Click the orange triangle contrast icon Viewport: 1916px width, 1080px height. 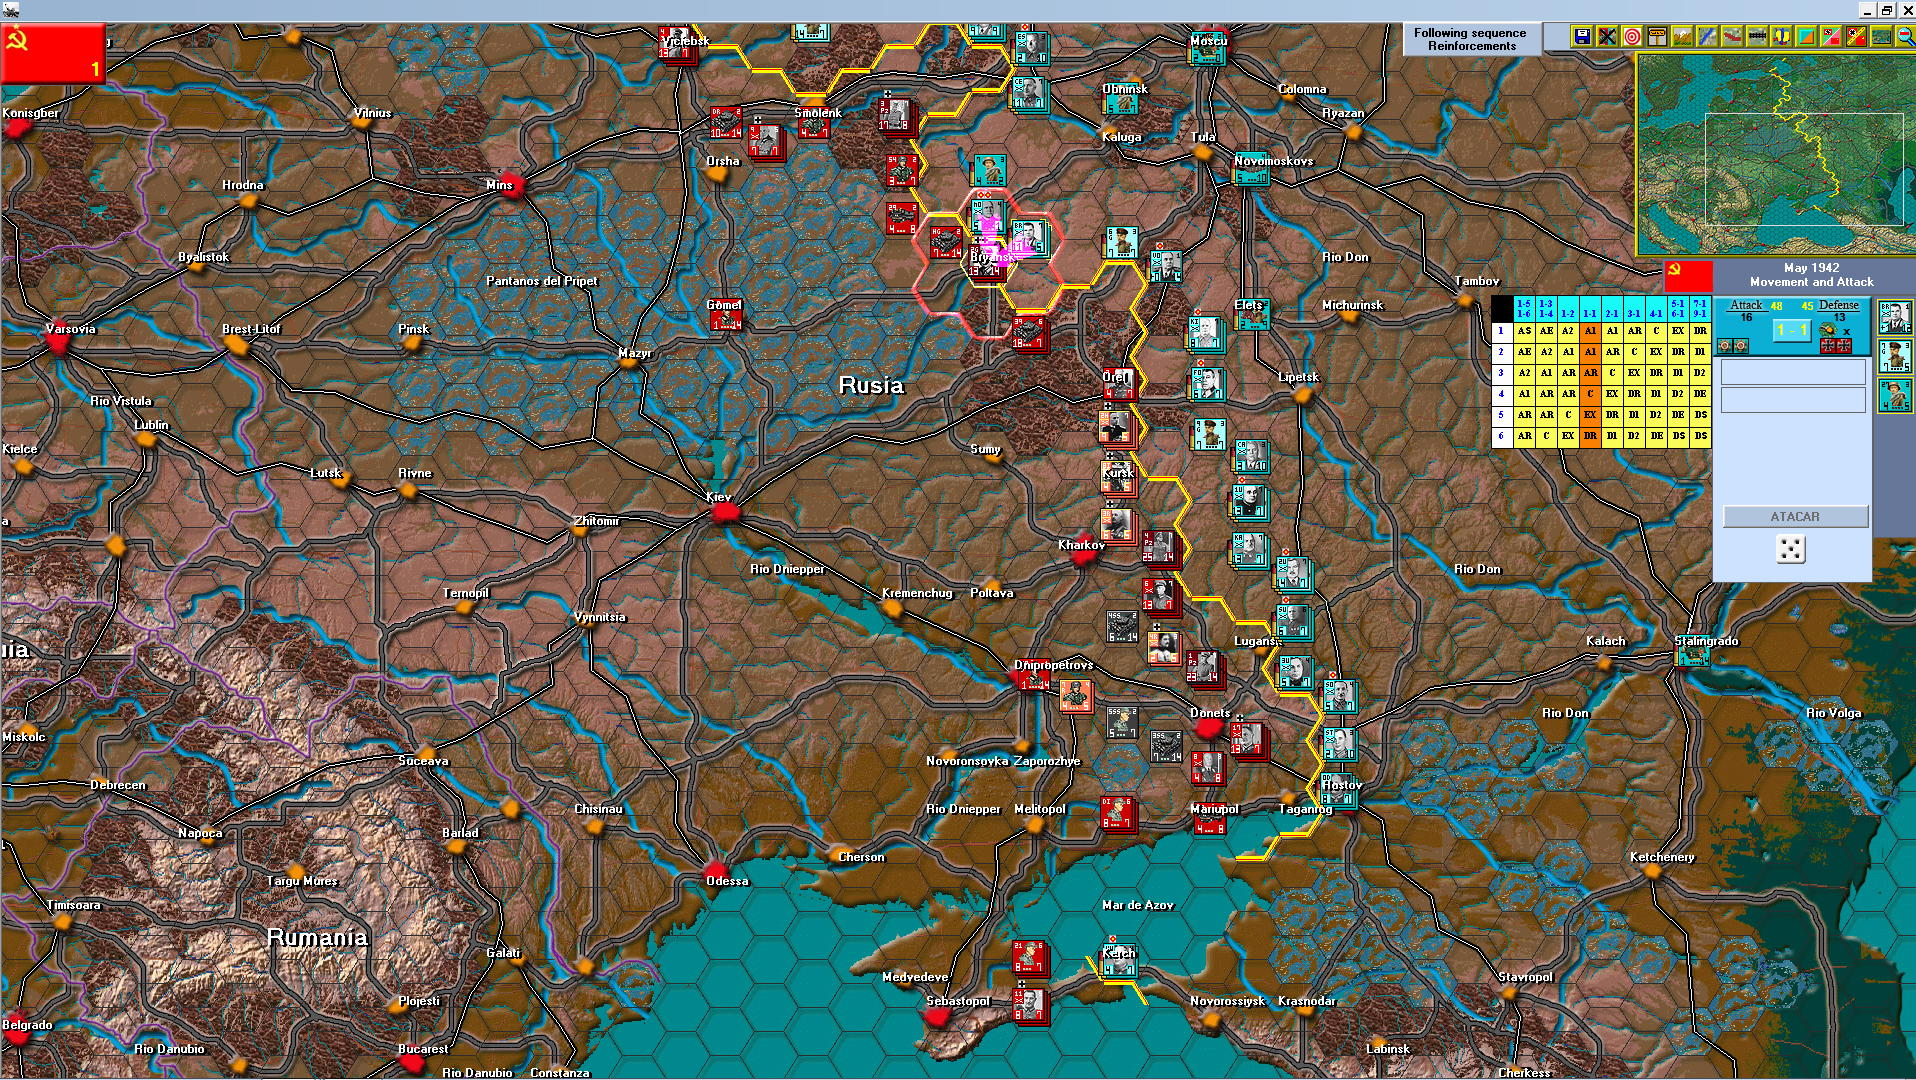coord(1807,37)
